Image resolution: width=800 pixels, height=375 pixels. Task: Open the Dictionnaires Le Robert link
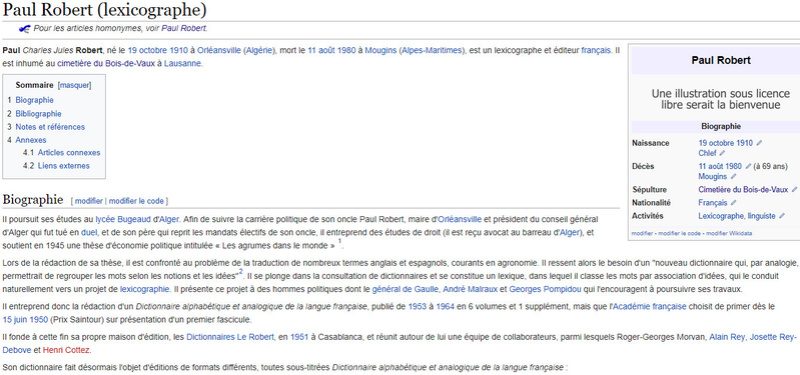point(230,337)
